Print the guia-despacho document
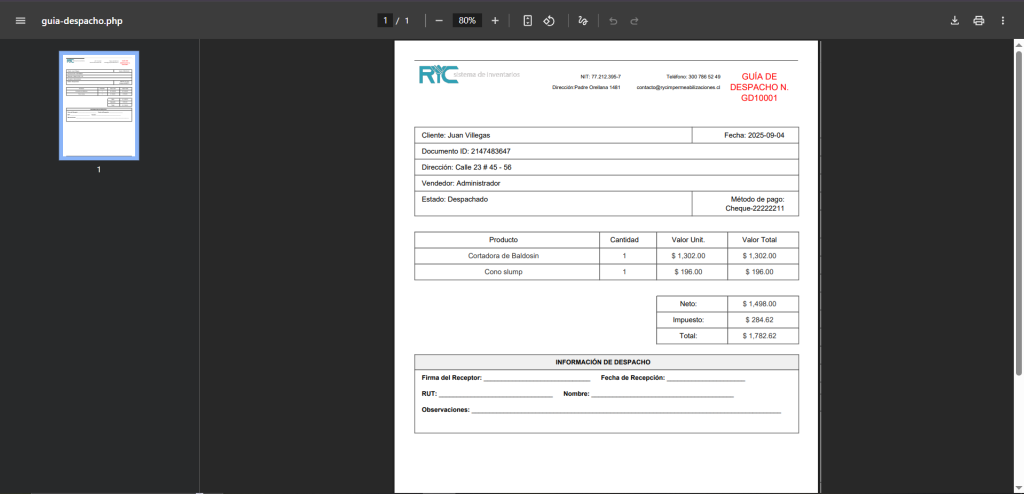Viewport: 1024px width, 494px height. coord(979,20)
